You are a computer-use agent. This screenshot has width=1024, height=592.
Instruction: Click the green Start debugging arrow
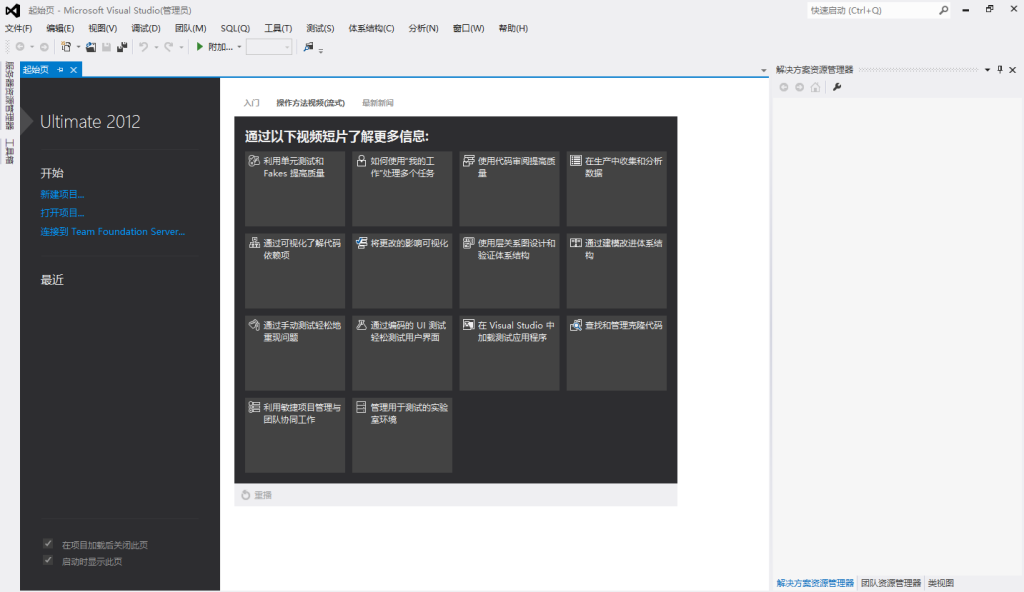pyautogui.click(x=200, y=47)
